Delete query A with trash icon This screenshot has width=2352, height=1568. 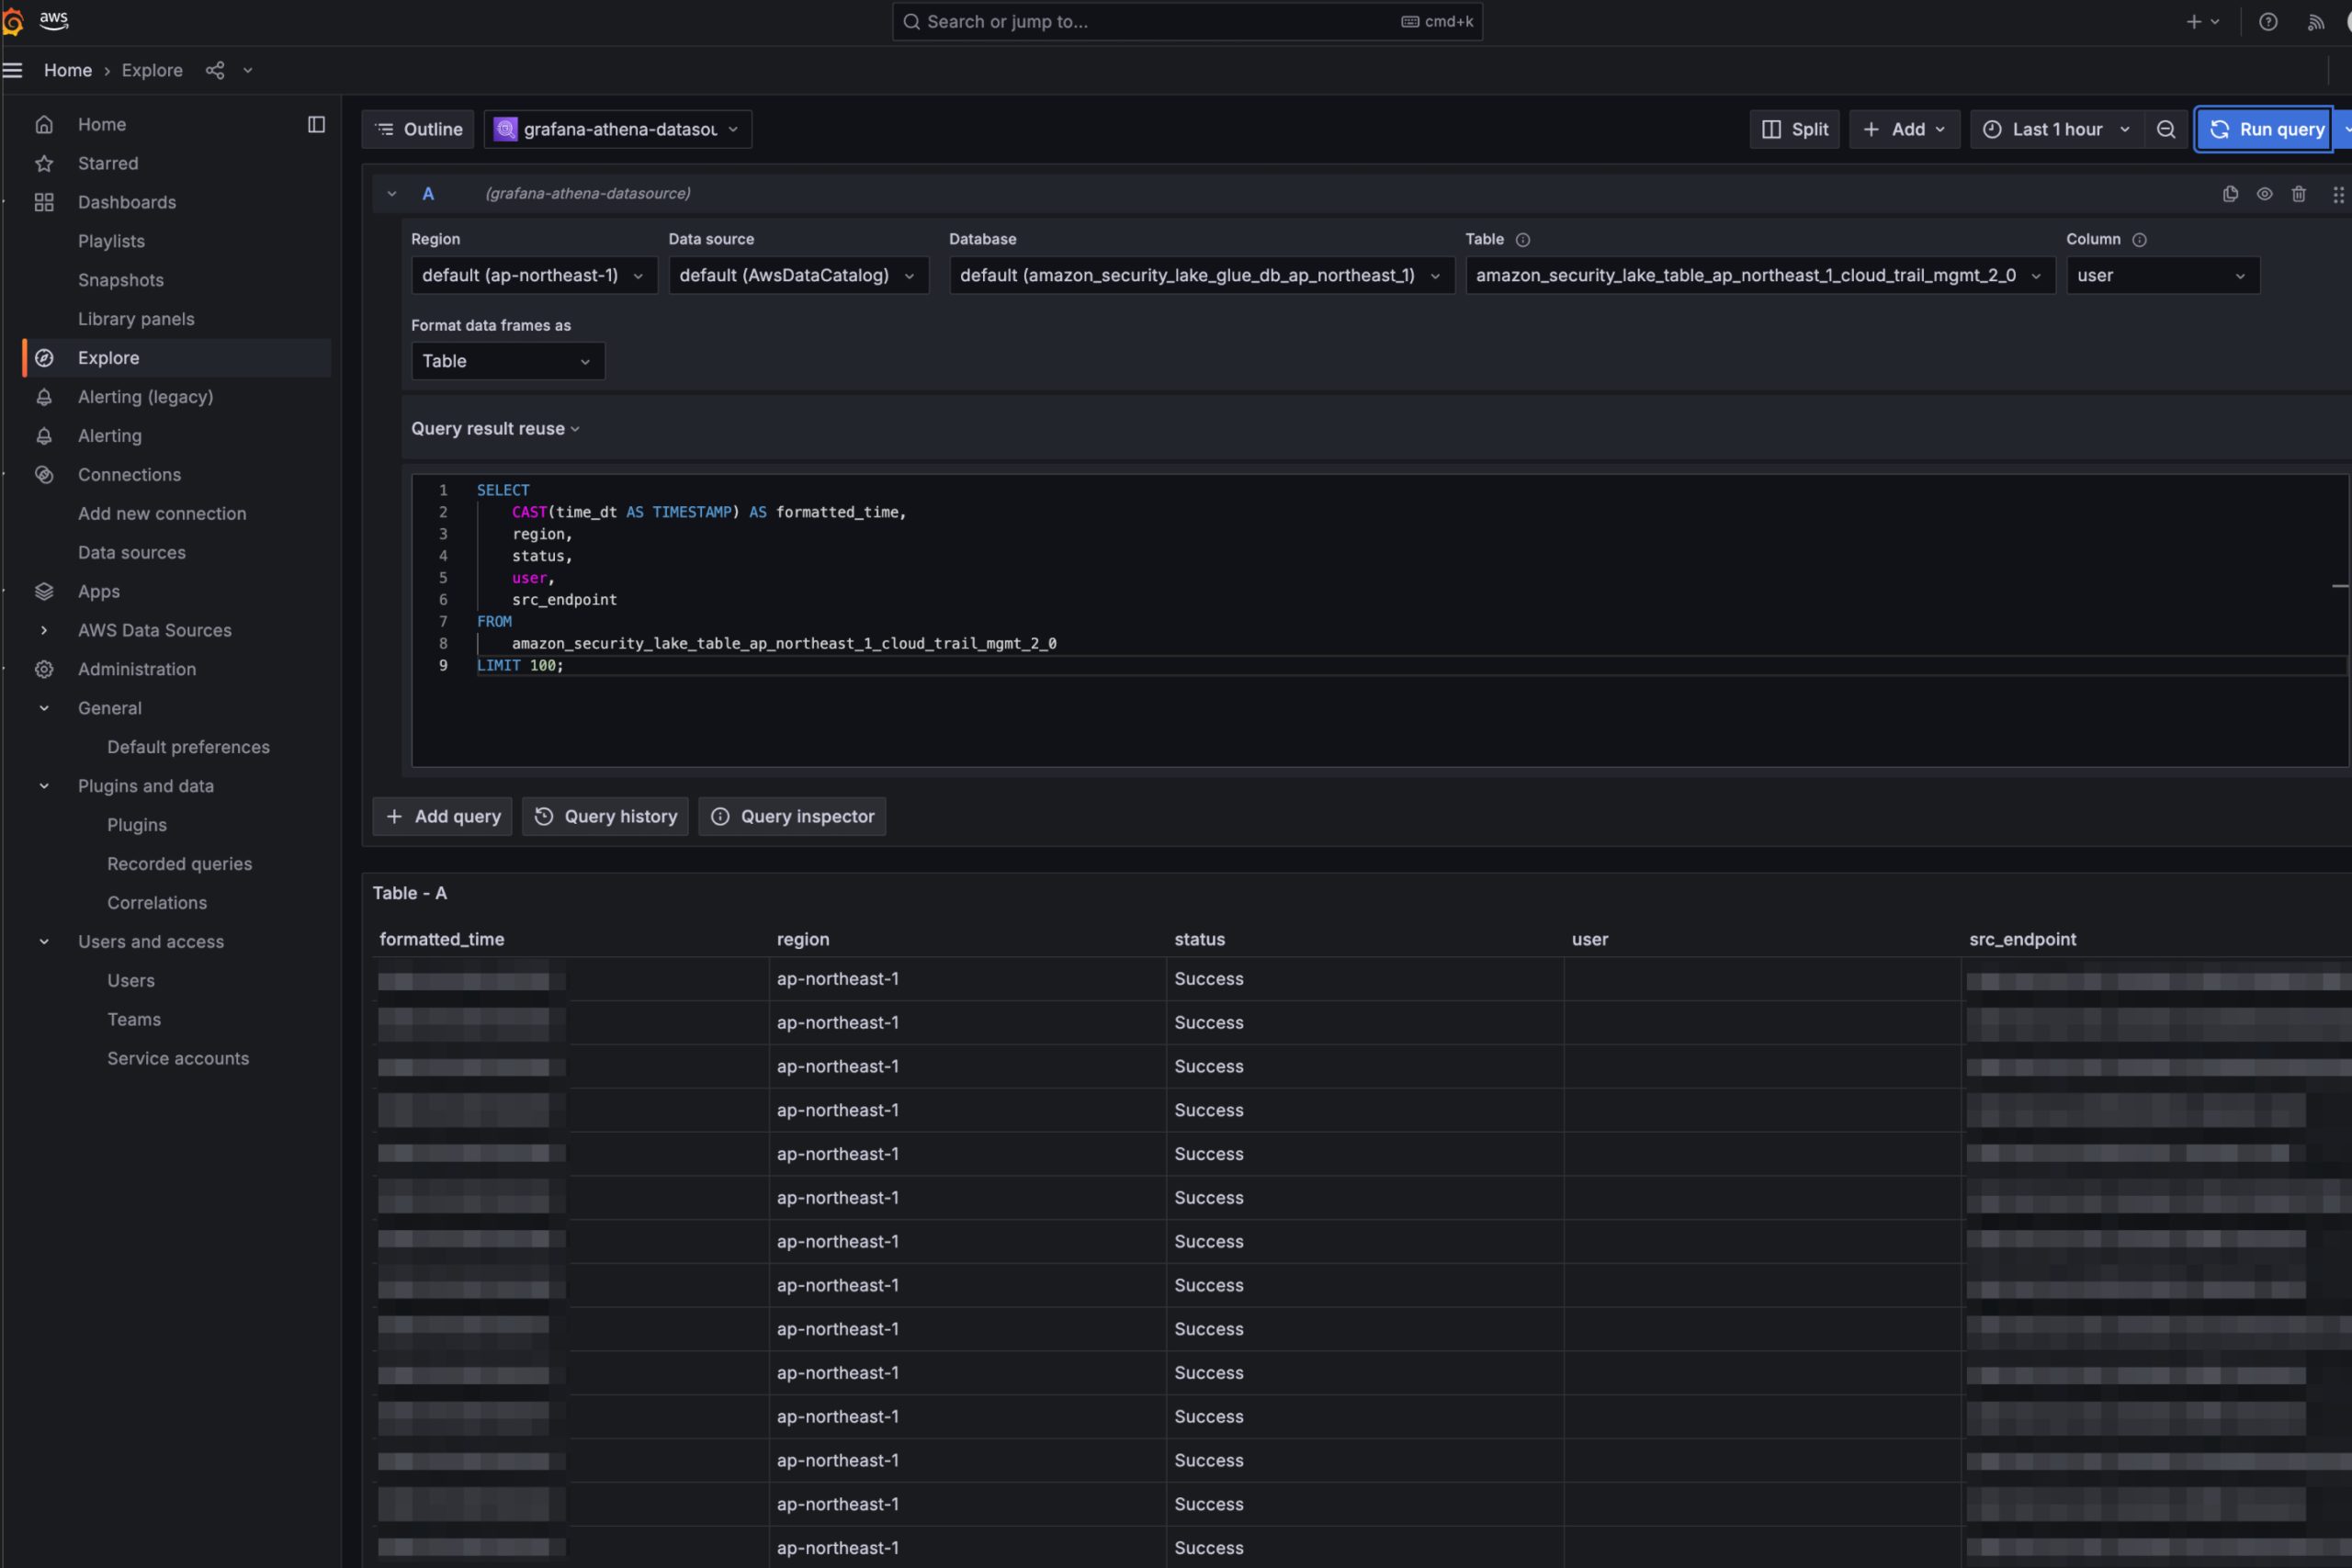pos(2298,194)
